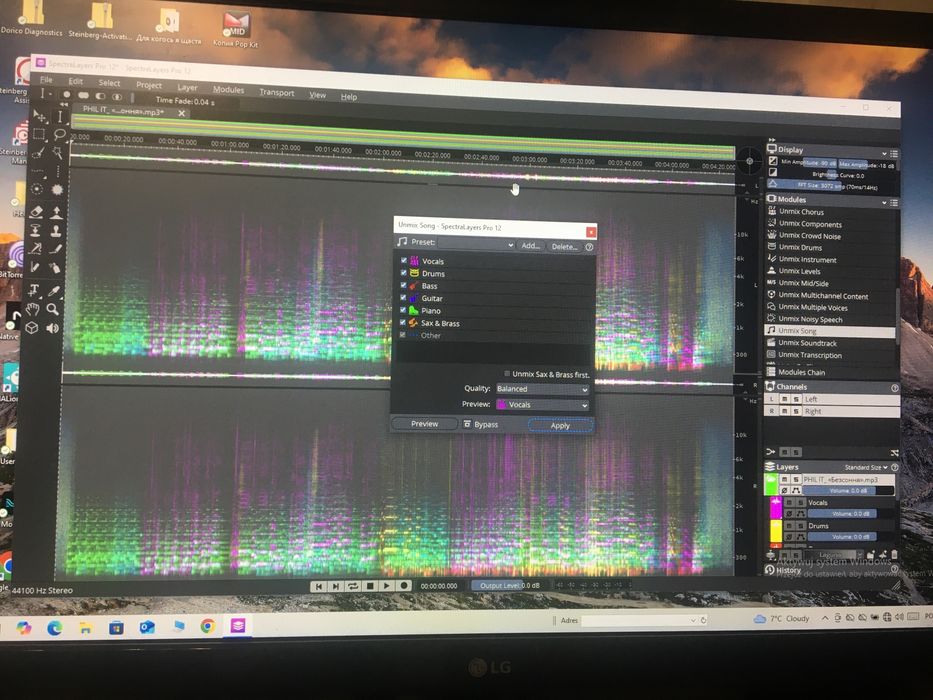Image resolution: width=933 pixels, height=700 pixels.
Task: Click the Bypass button
Action: tap(481, 424)
